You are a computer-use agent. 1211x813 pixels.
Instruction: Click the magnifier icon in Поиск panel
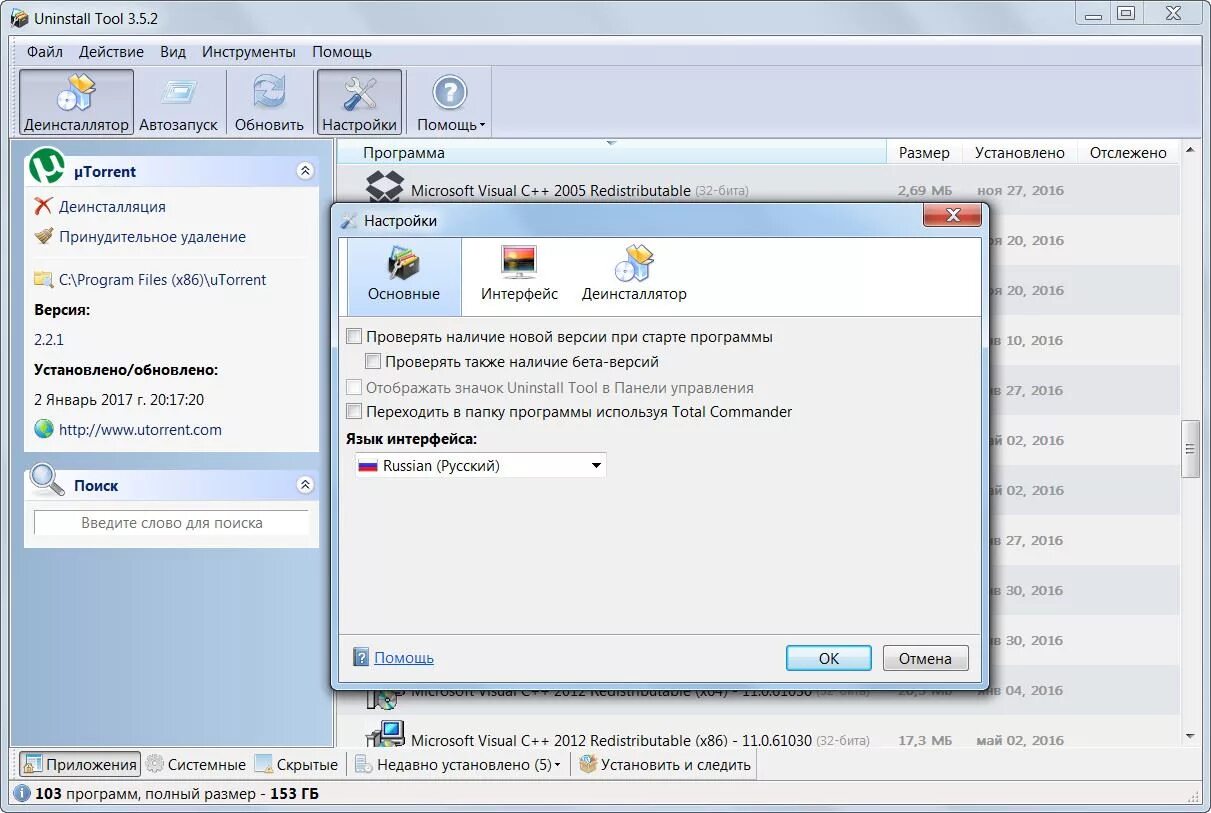(47, 481)
